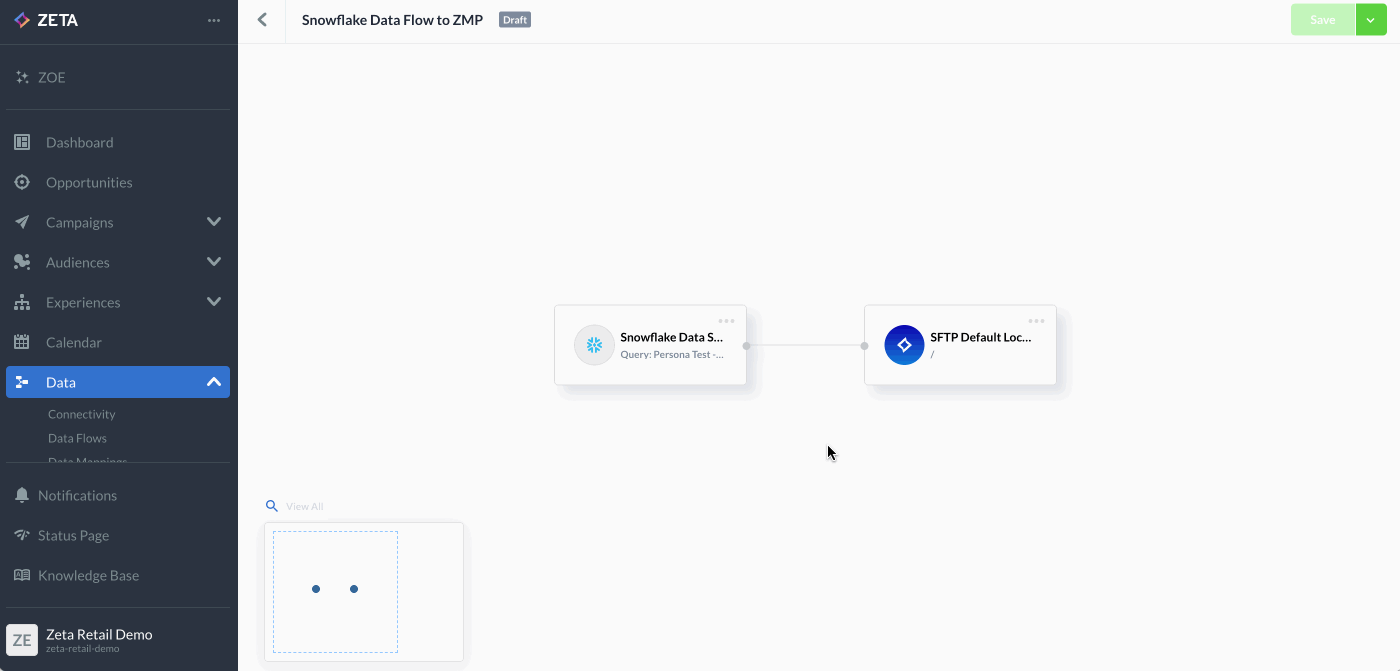The height and width of the screenshot is (671, 1400).
Task: Click the Dashboard icon in sidebar
Action: (22, 142)
